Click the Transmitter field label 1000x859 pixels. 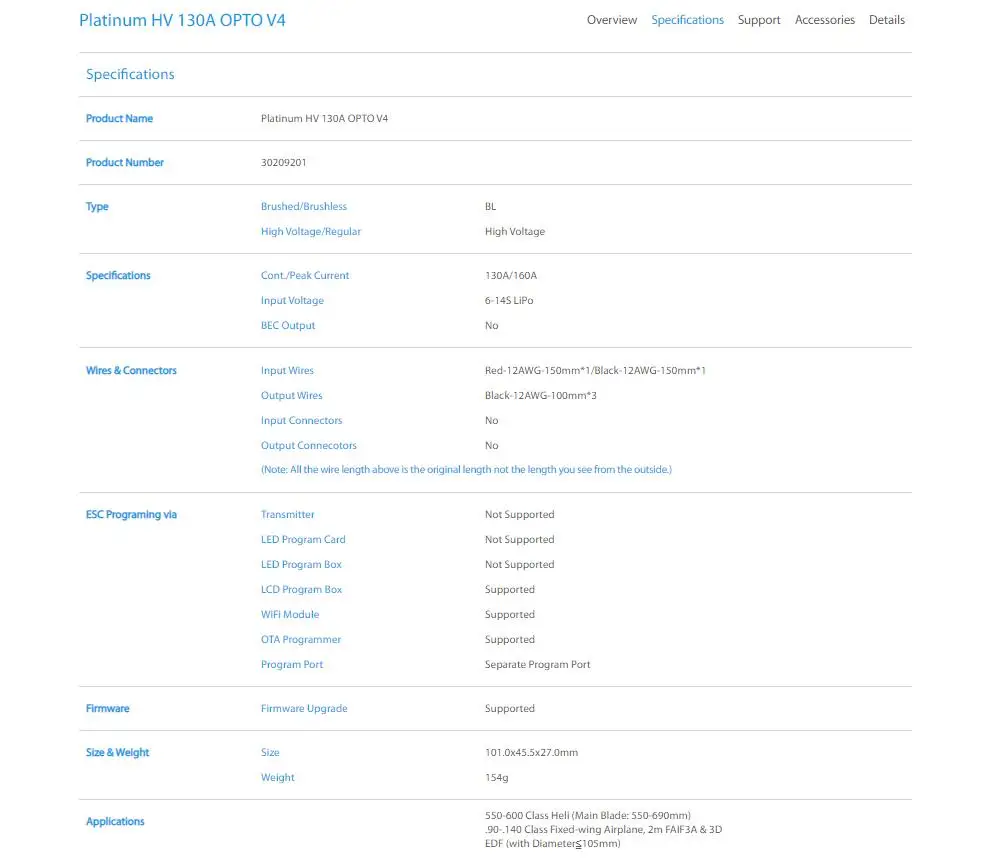coord(288,515)
